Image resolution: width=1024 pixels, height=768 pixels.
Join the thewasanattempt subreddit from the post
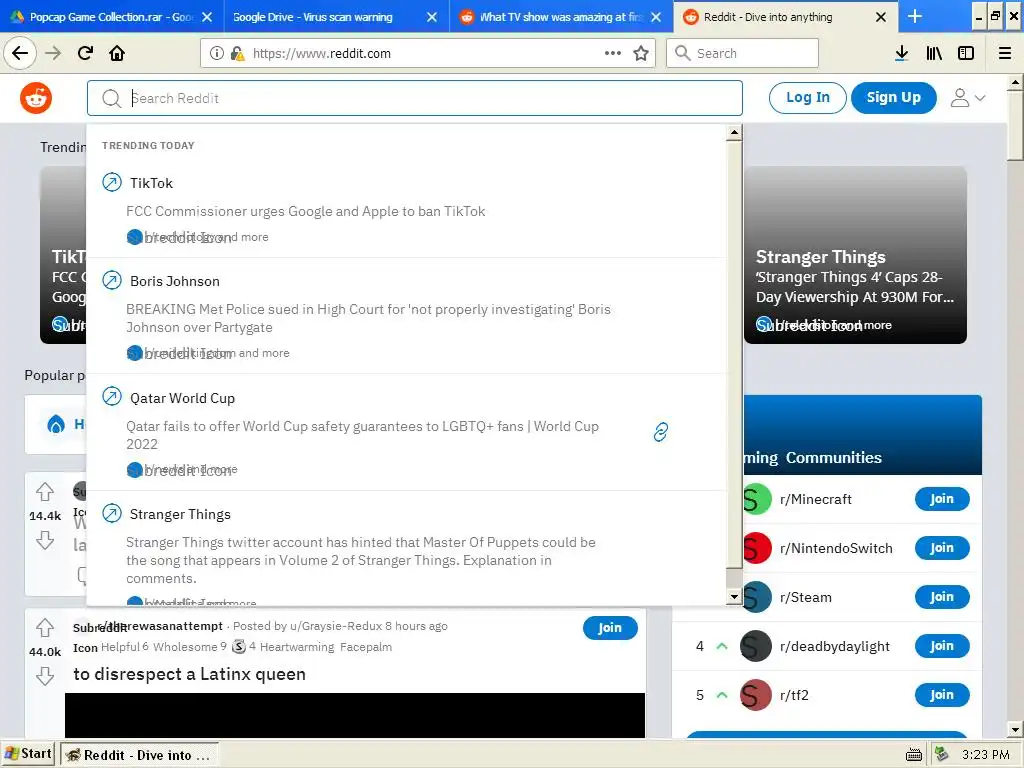click(x=610, y=628)
